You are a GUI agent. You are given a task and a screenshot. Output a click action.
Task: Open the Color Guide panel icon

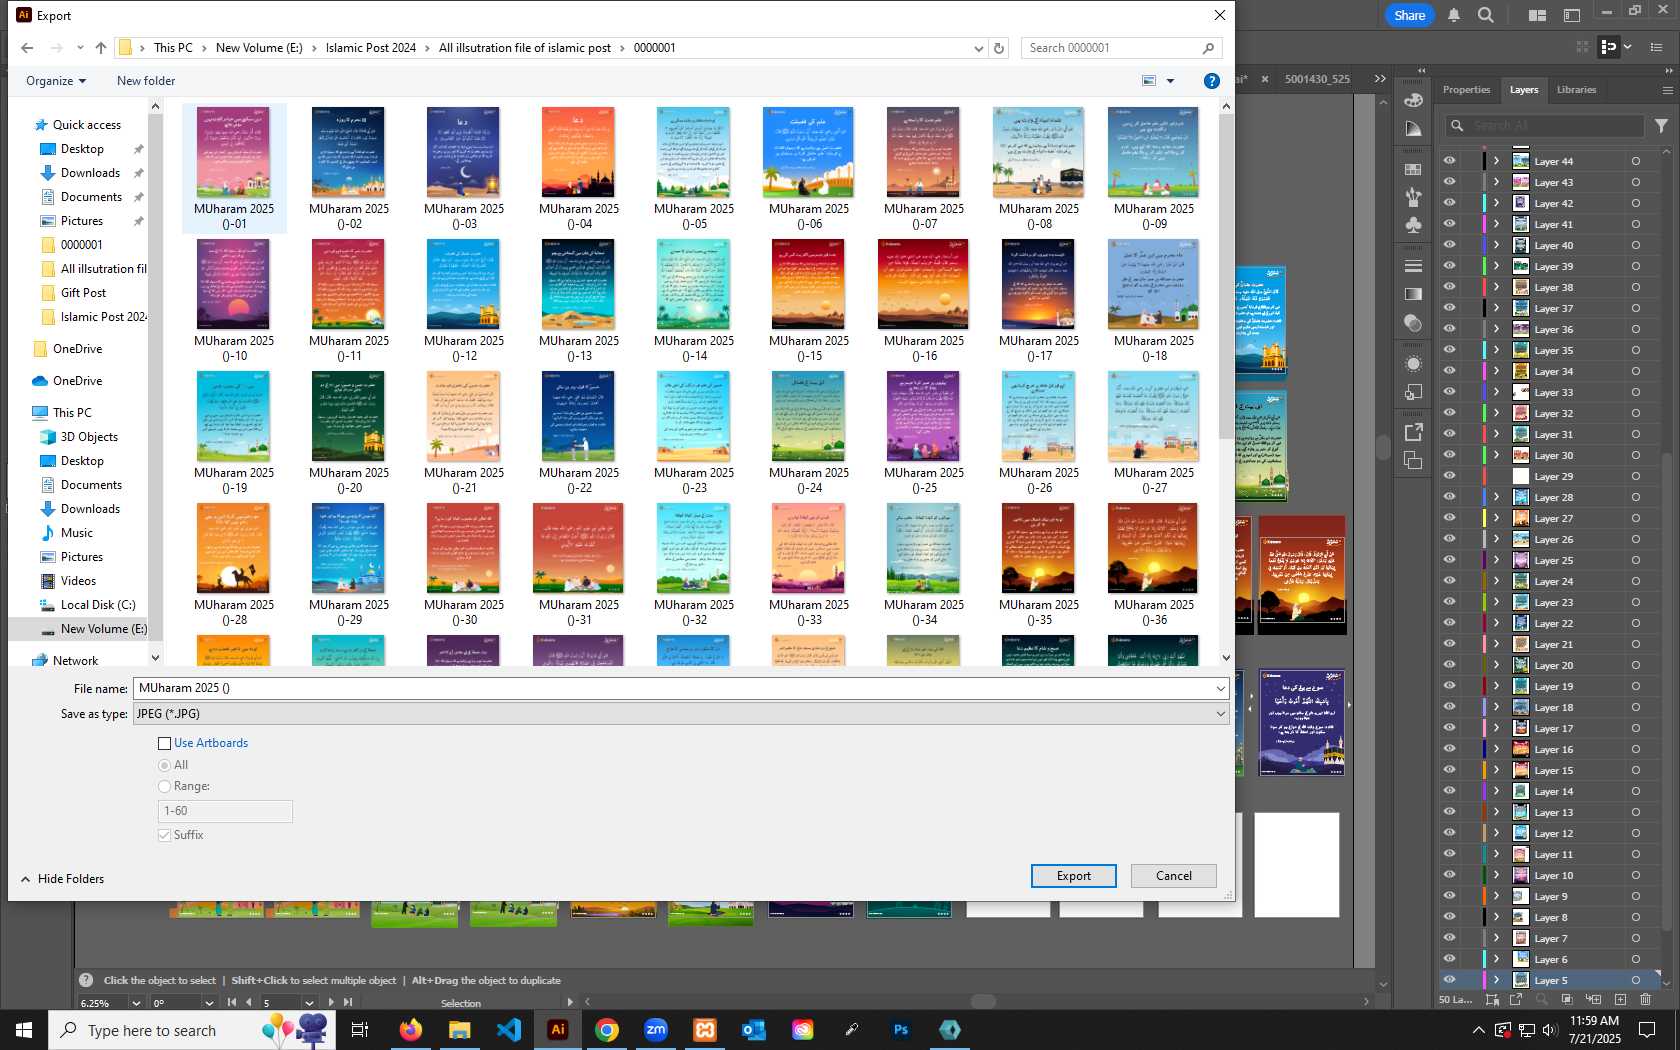click(x=1413, y=129)
